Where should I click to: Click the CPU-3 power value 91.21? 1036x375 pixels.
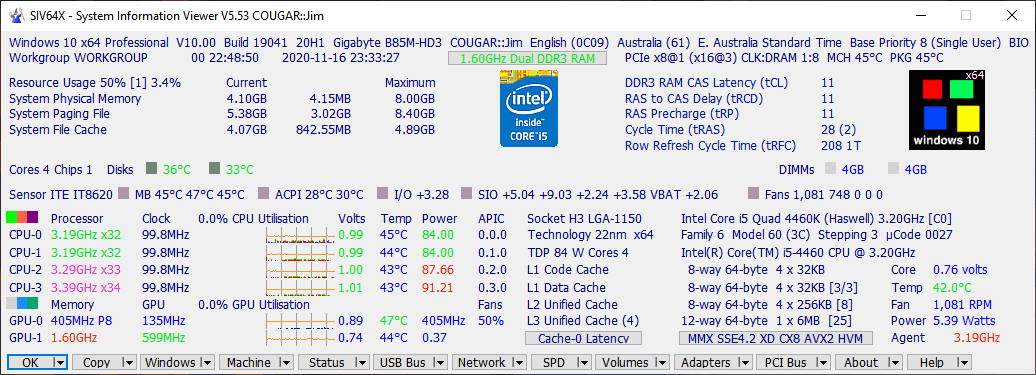tap(437, 287)
